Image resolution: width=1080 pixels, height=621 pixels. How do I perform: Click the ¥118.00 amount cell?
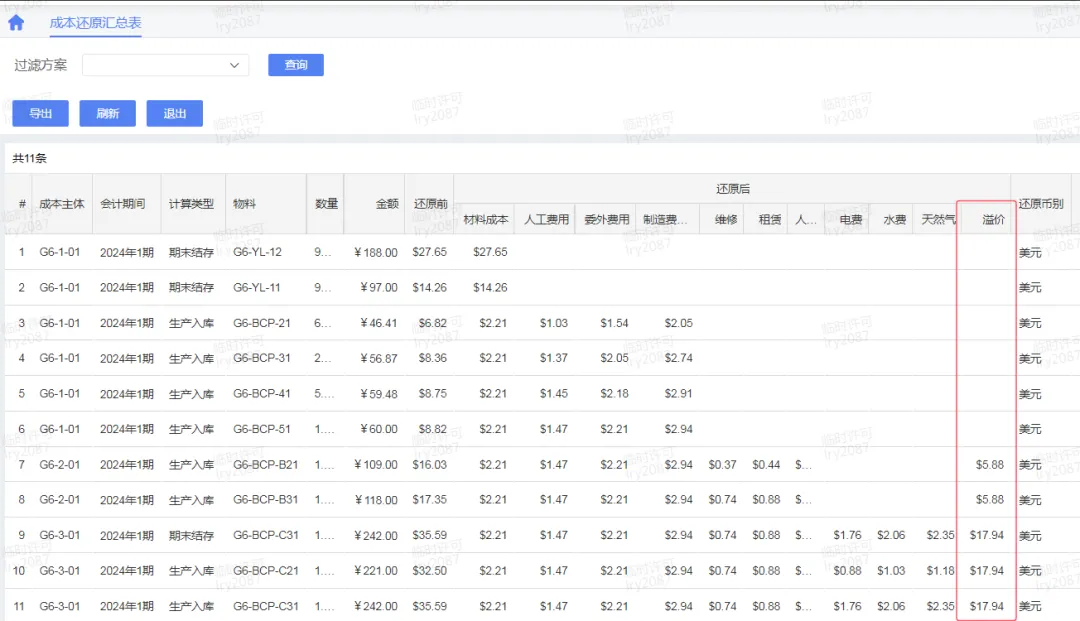point(375,501)
